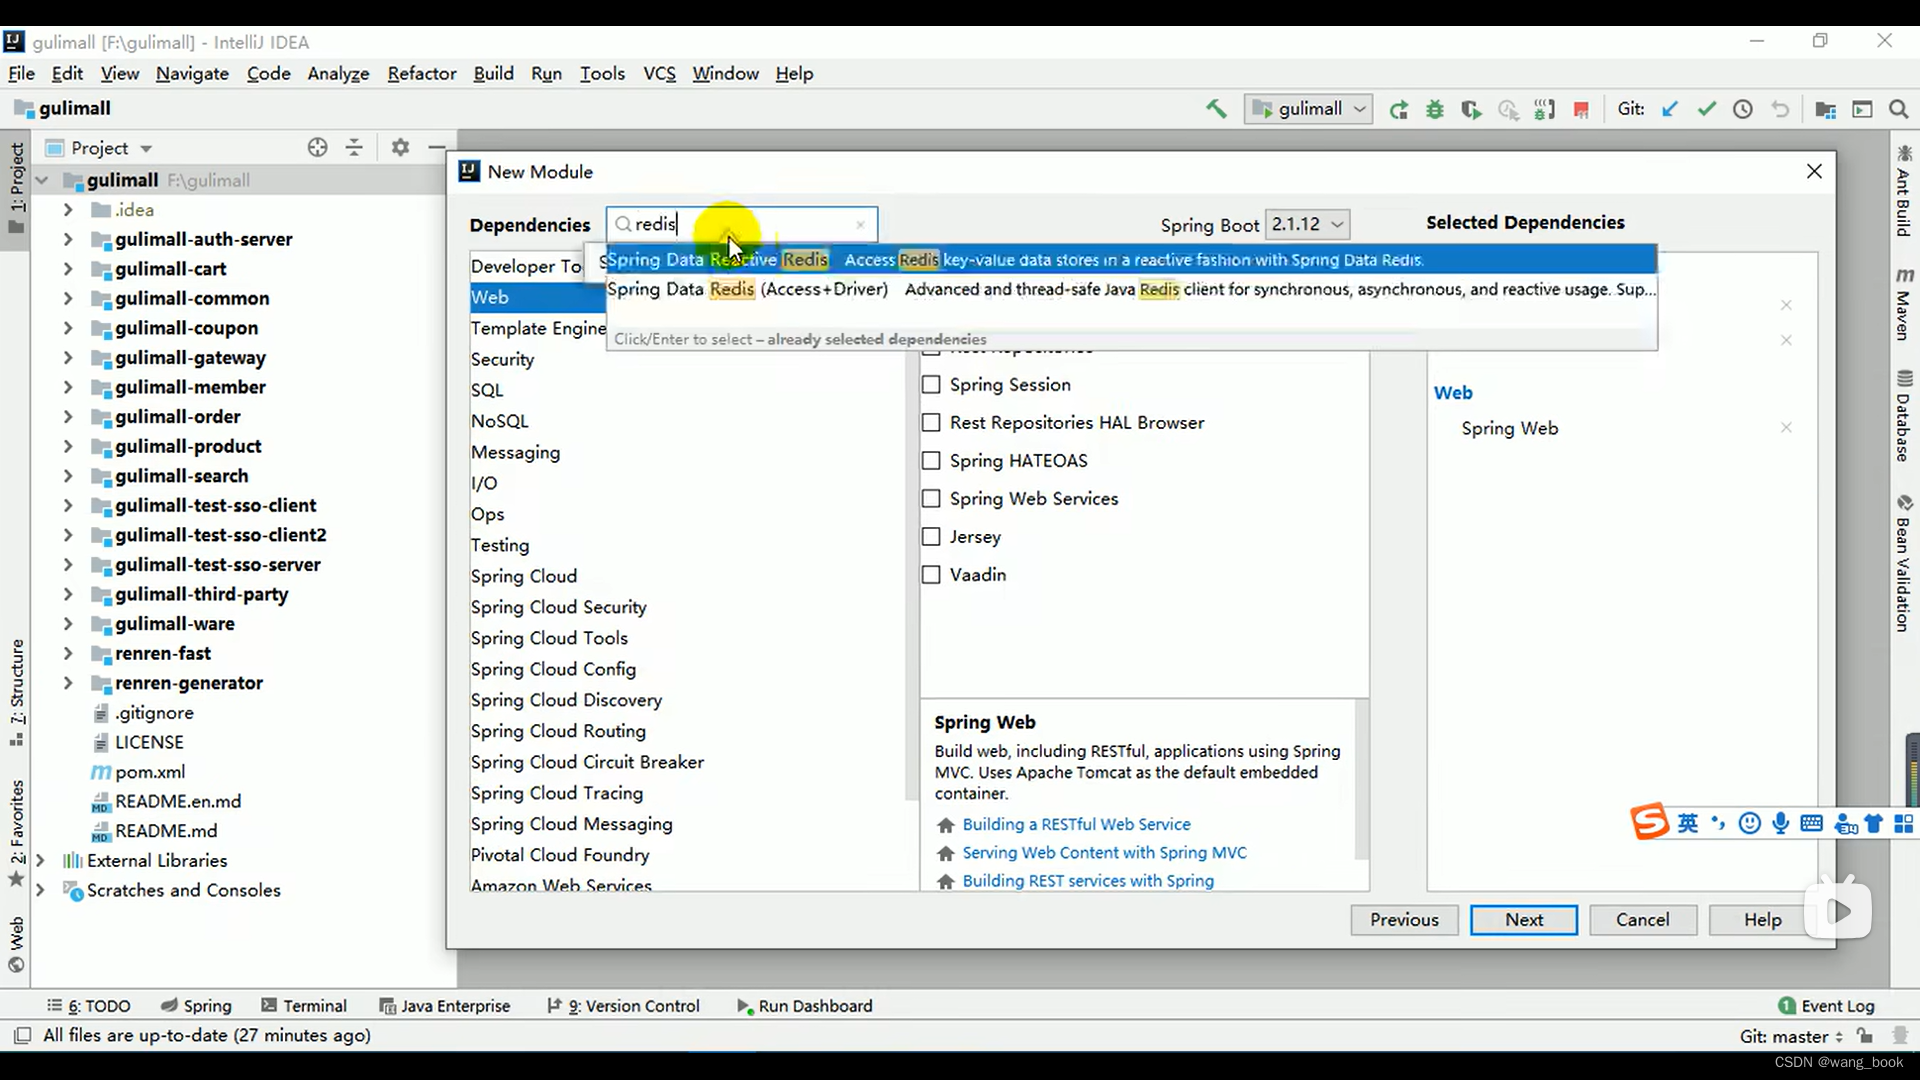Click Git master branch in status bar
The width and height of the screenshot is (1920, 1080).
pos(1791,1037)
